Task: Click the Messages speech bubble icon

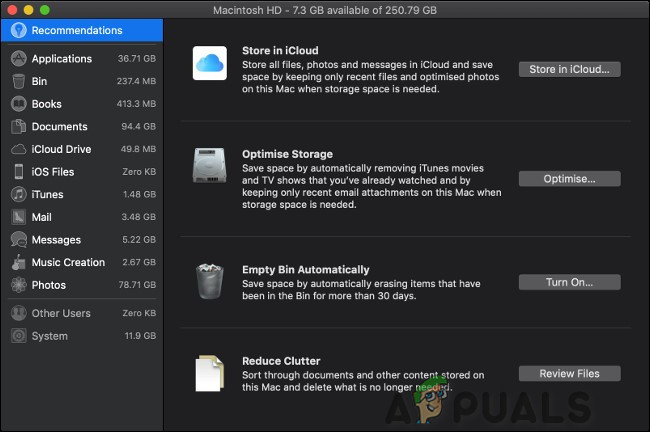Action: coord(18,240)
